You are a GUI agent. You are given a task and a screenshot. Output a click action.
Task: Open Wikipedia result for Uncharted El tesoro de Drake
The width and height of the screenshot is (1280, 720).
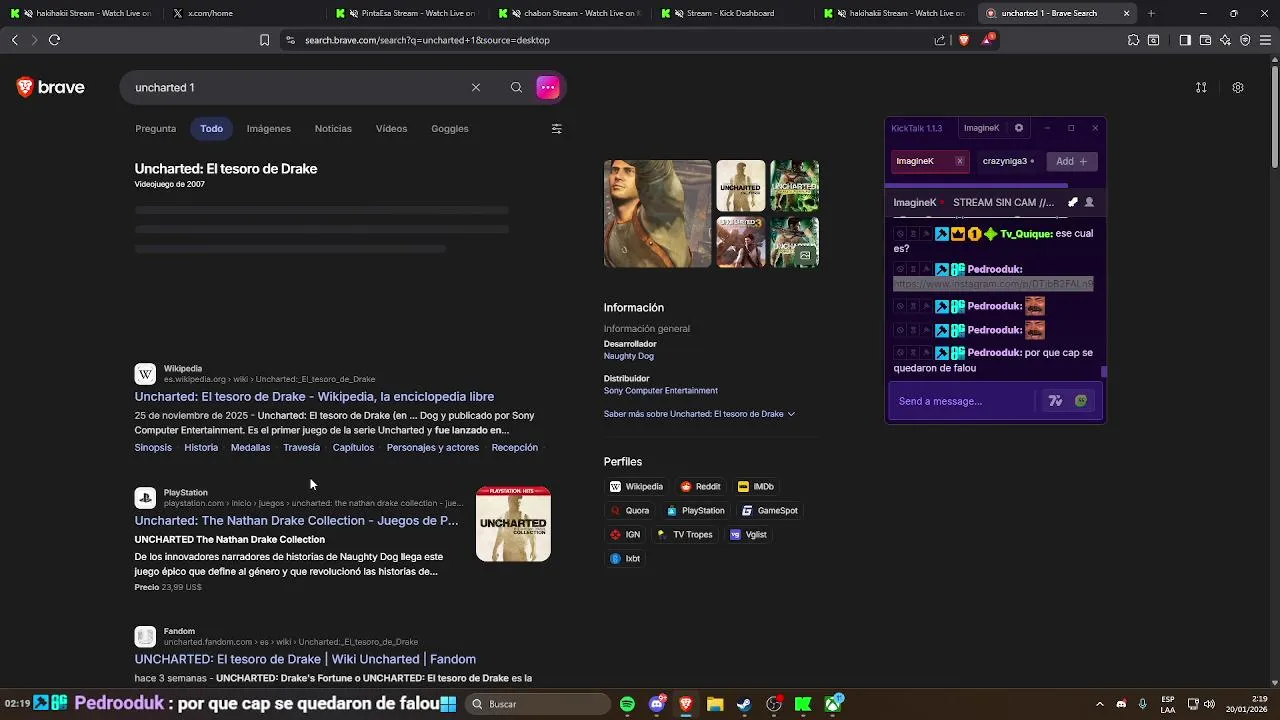[x=314, y=397]
